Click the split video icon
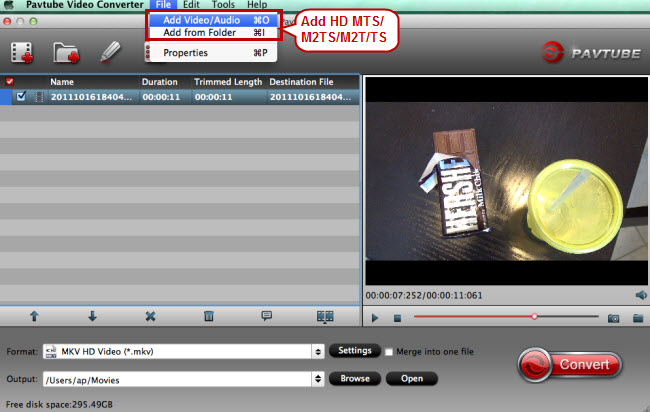 [325, 317]
